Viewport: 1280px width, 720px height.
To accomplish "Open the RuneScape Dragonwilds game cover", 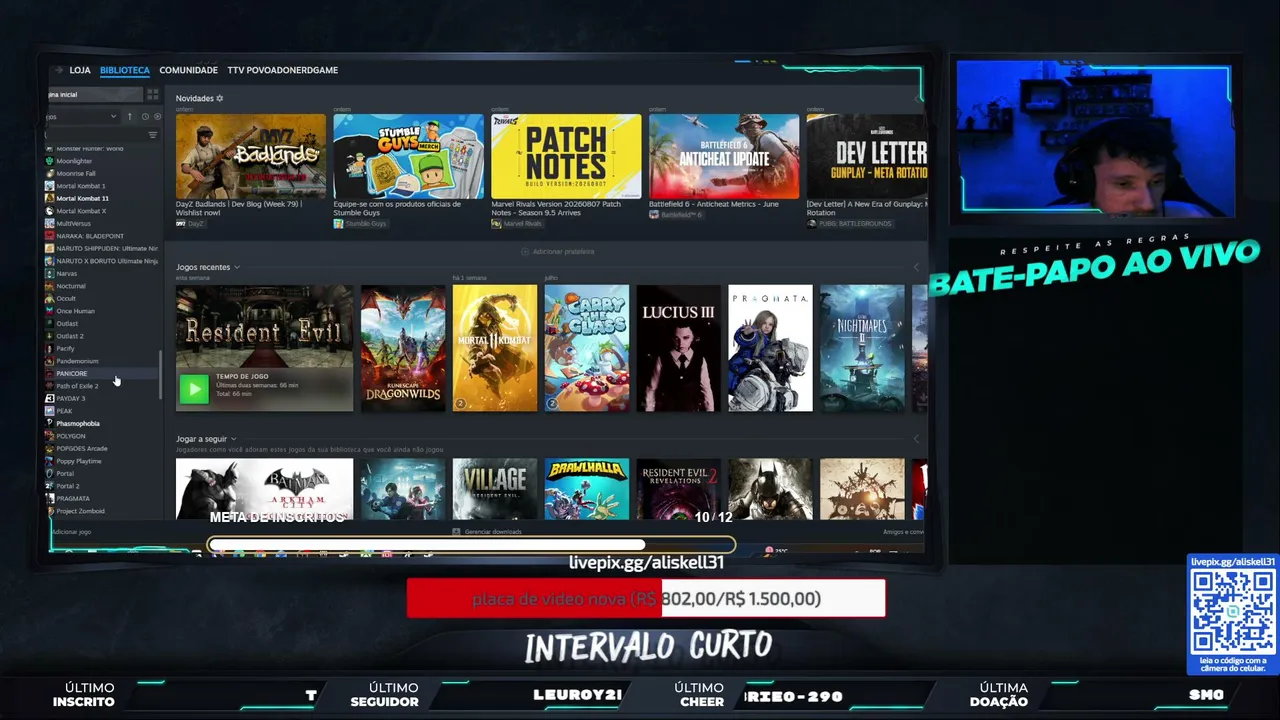I will 403,348.
